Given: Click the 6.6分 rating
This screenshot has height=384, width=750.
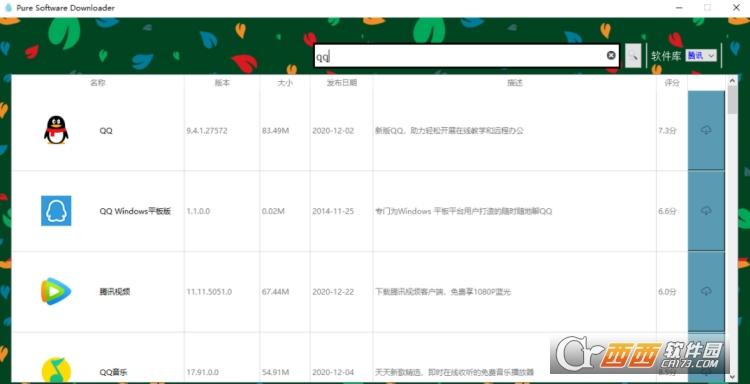Looking at the screenshot, I should click(667, 211).
